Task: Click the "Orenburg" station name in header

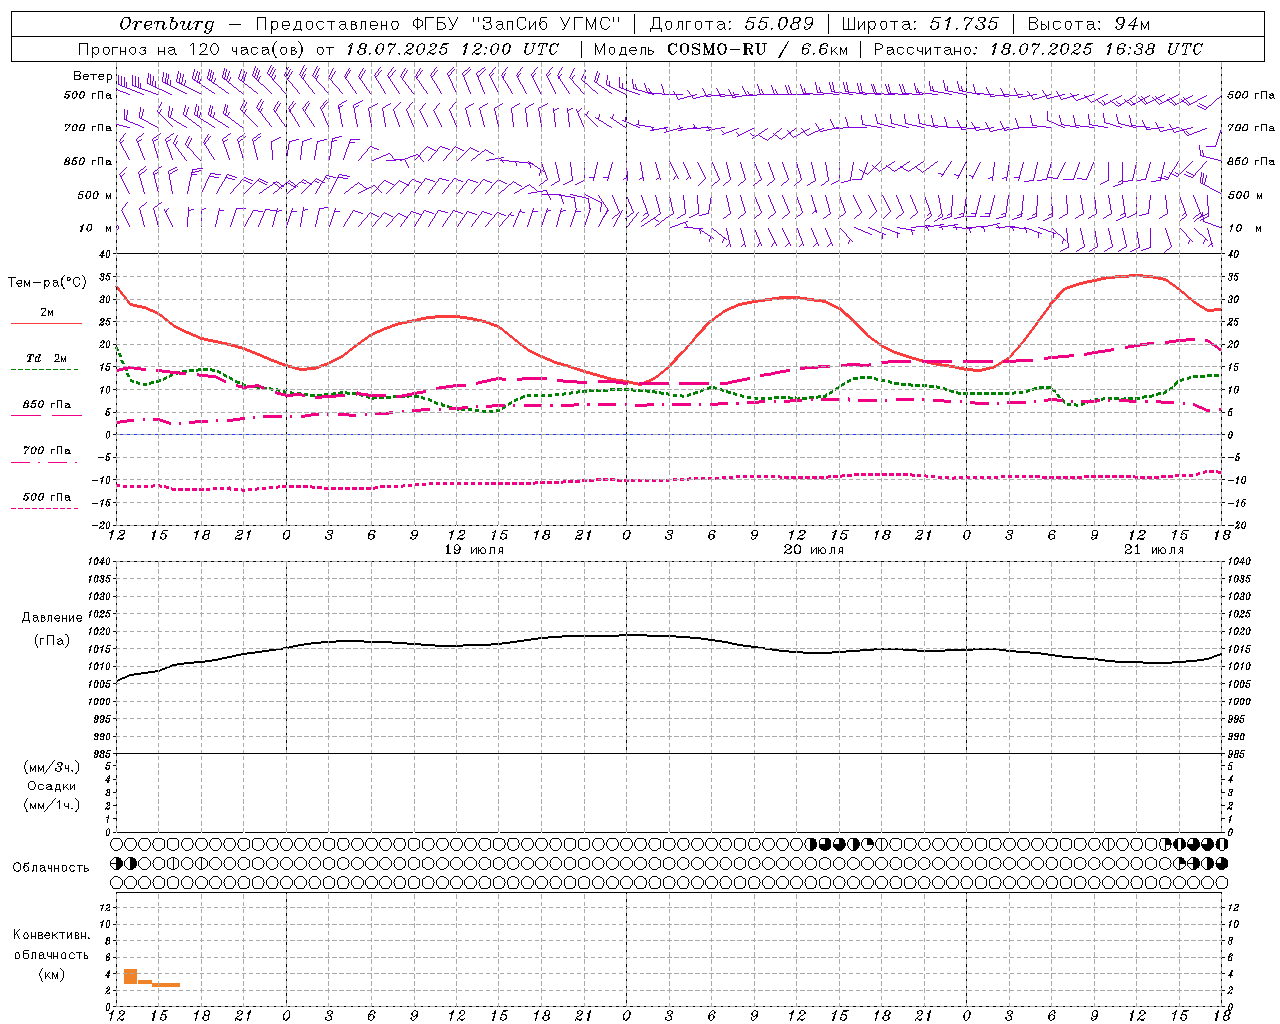Action: pyautogui.click(x=167, y=24)
